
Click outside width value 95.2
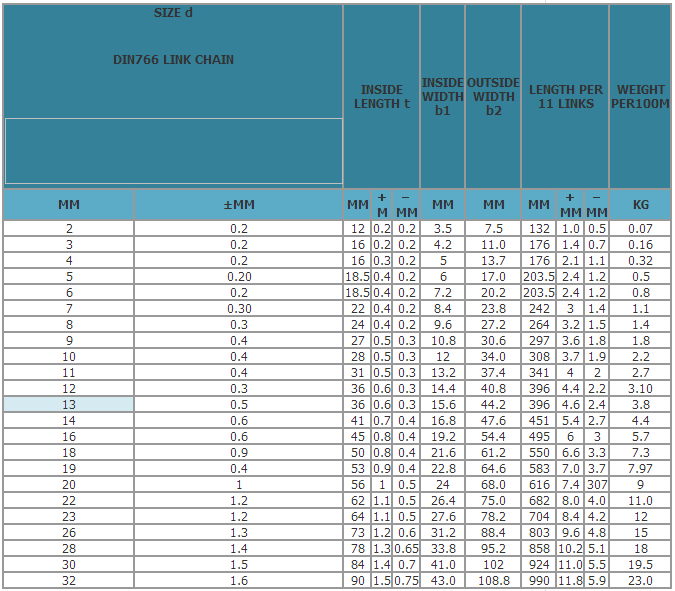pyautogui.click(x=493, y=548)
